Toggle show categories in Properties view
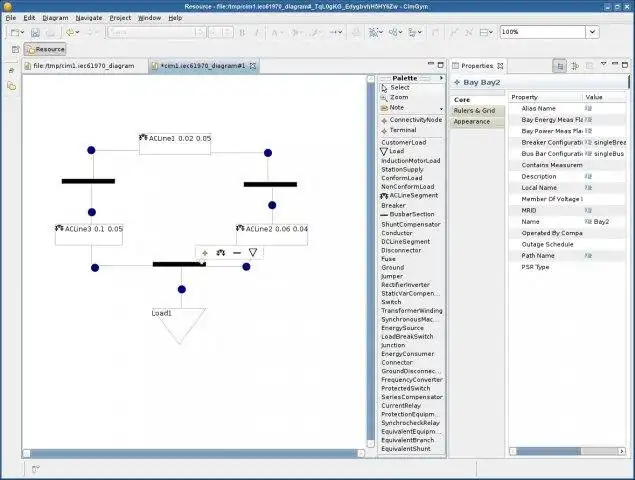This screenshot has height=480, width=635. click(560, 66)
